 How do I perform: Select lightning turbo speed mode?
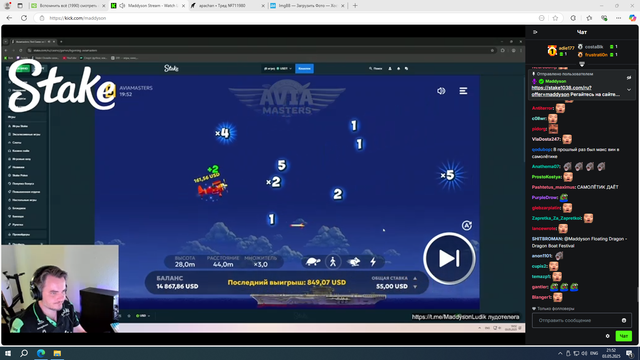(x=373, y=262)
